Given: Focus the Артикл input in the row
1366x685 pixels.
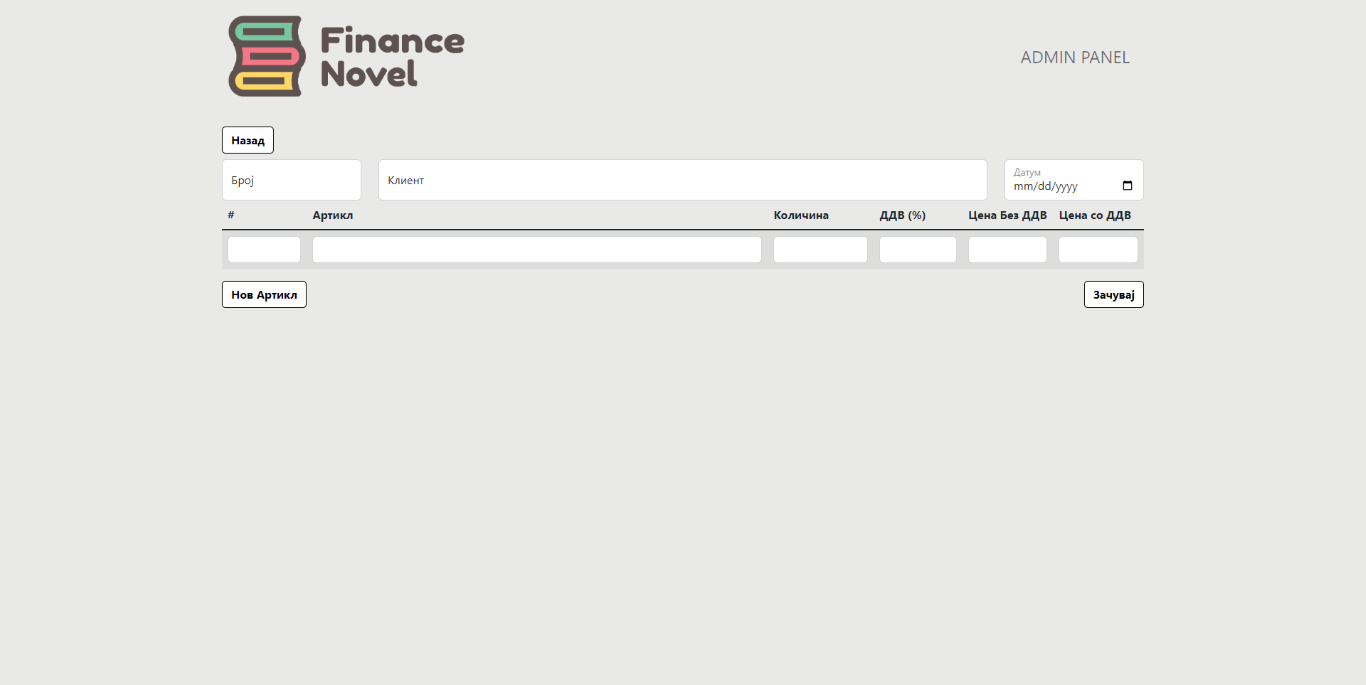Looking at the screenshot, I should pyautogui.click(x=536, y=250).
